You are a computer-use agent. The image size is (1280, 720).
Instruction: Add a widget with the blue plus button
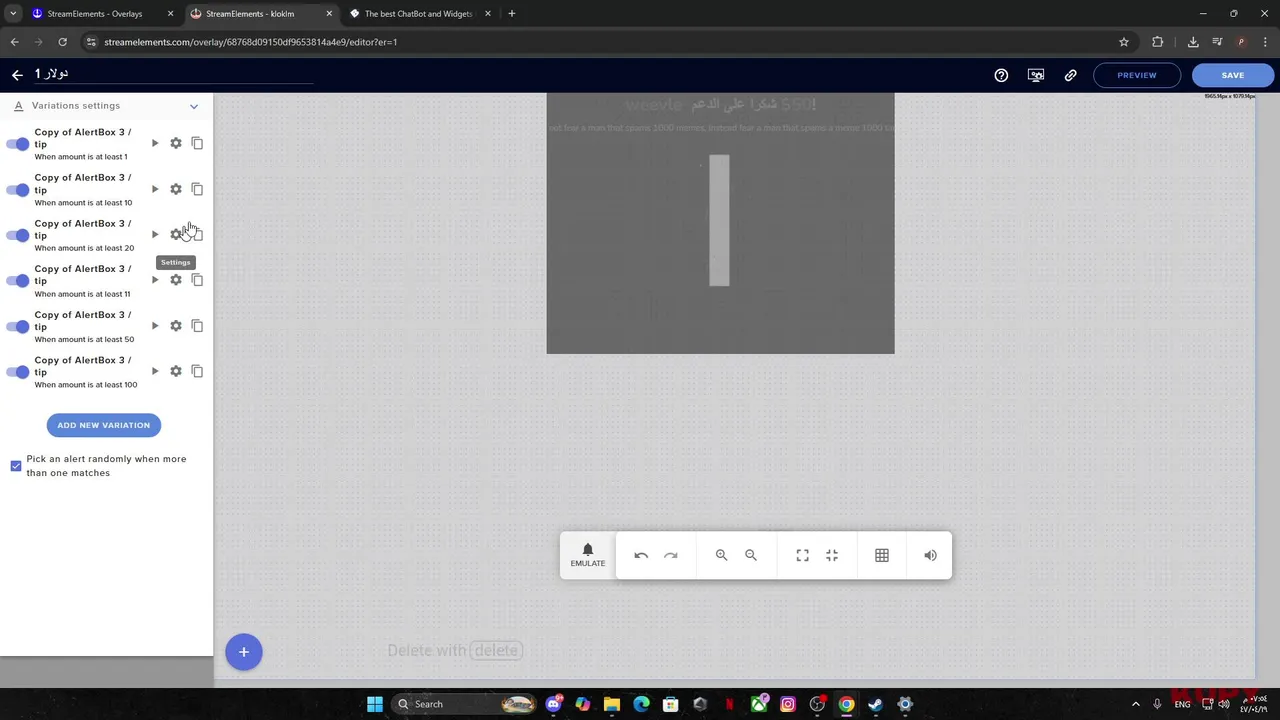243,652
